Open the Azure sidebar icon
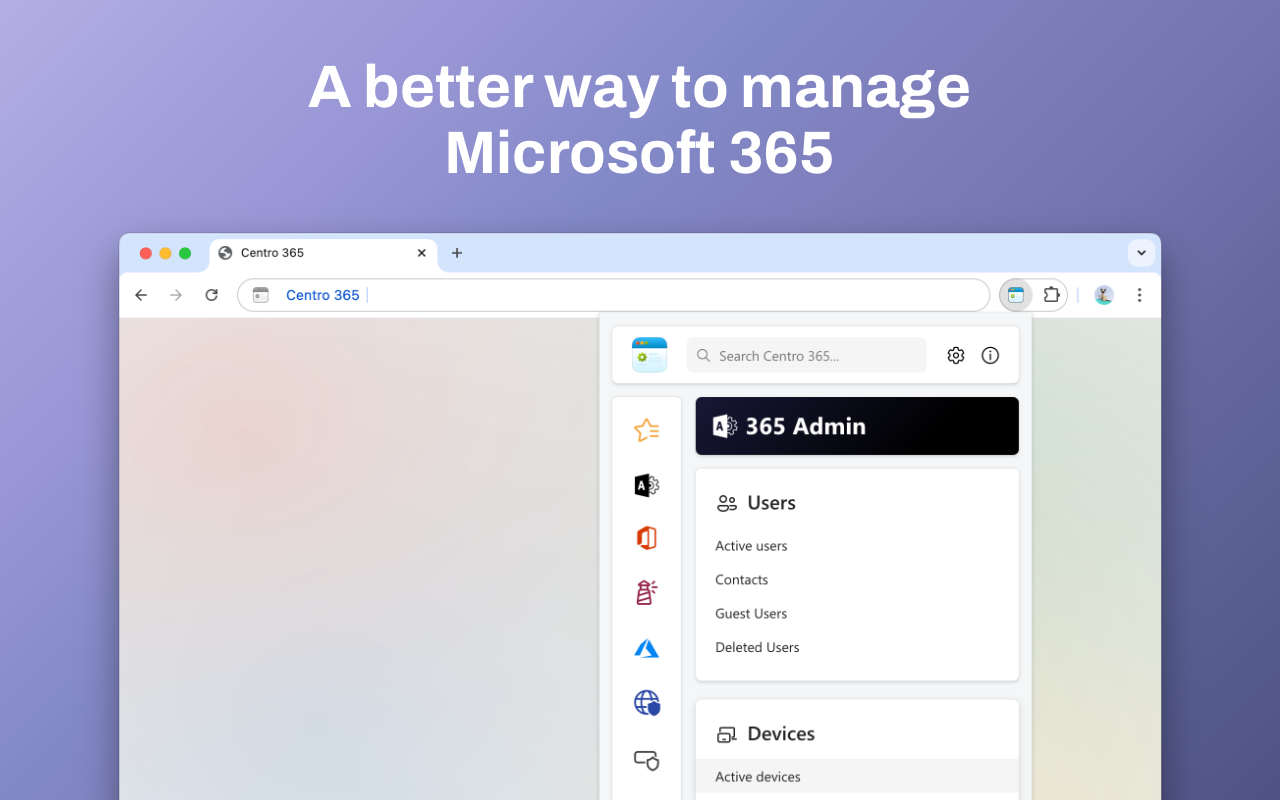This screenshot has height=800, width=1280. 646,648
